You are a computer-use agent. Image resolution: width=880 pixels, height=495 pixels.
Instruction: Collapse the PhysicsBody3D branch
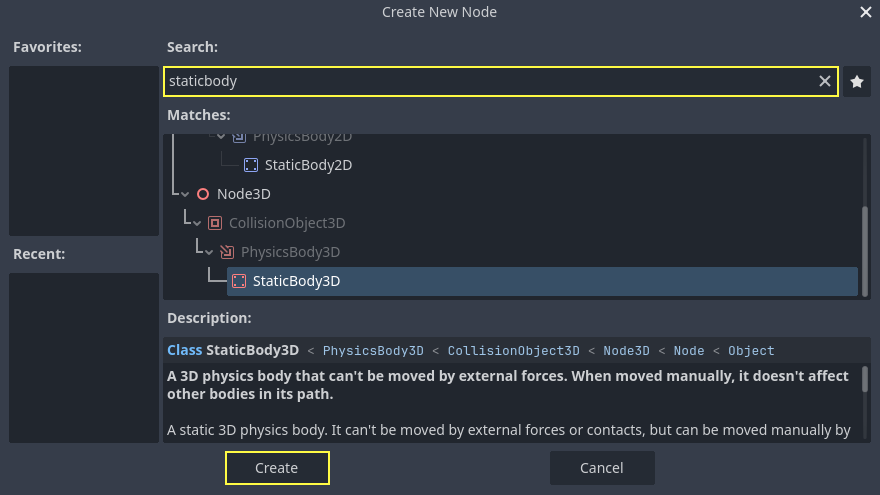click(210, 252)
